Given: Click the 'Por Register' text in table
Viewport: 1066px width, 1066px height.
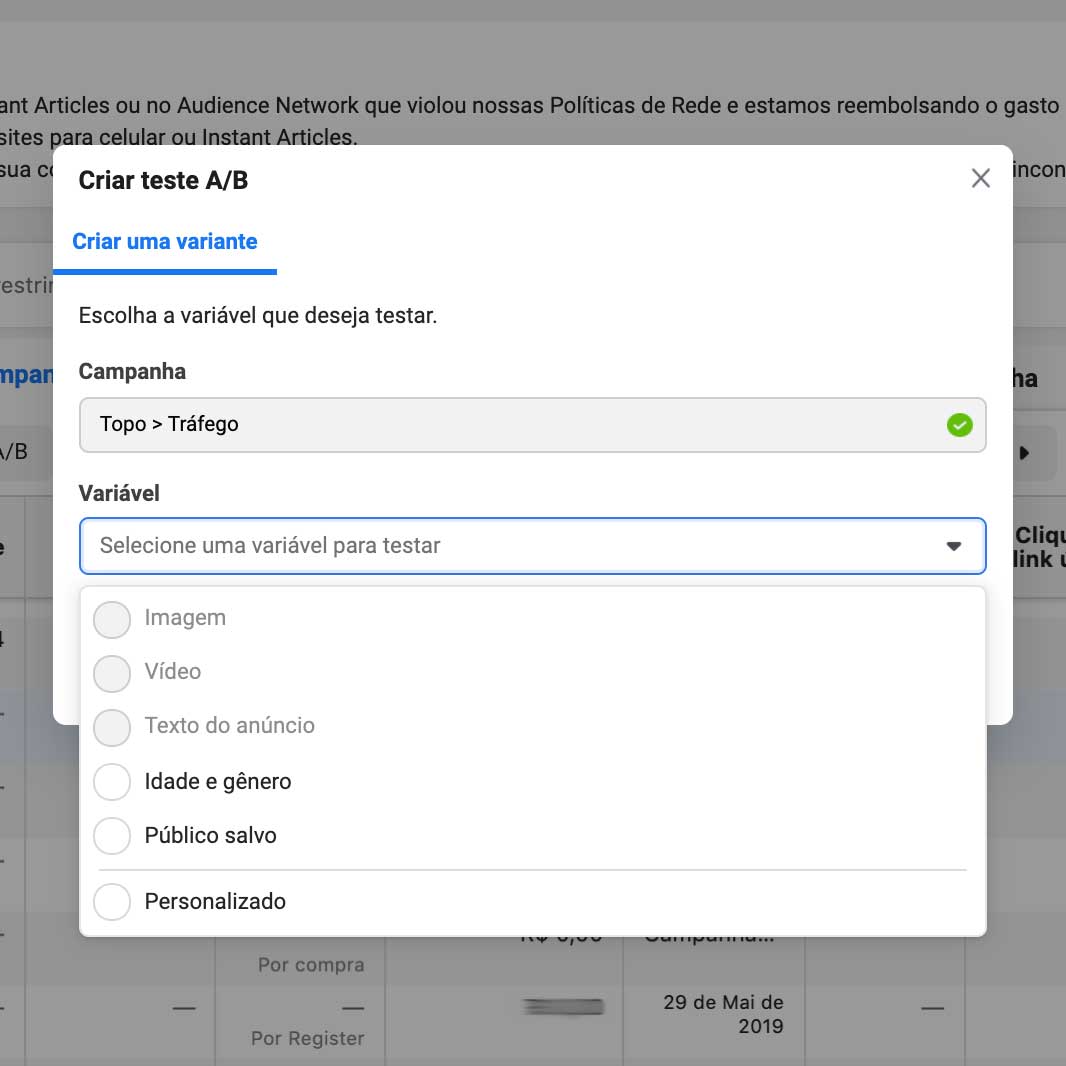Looking at the screenshot, I should coord(307,1038).
